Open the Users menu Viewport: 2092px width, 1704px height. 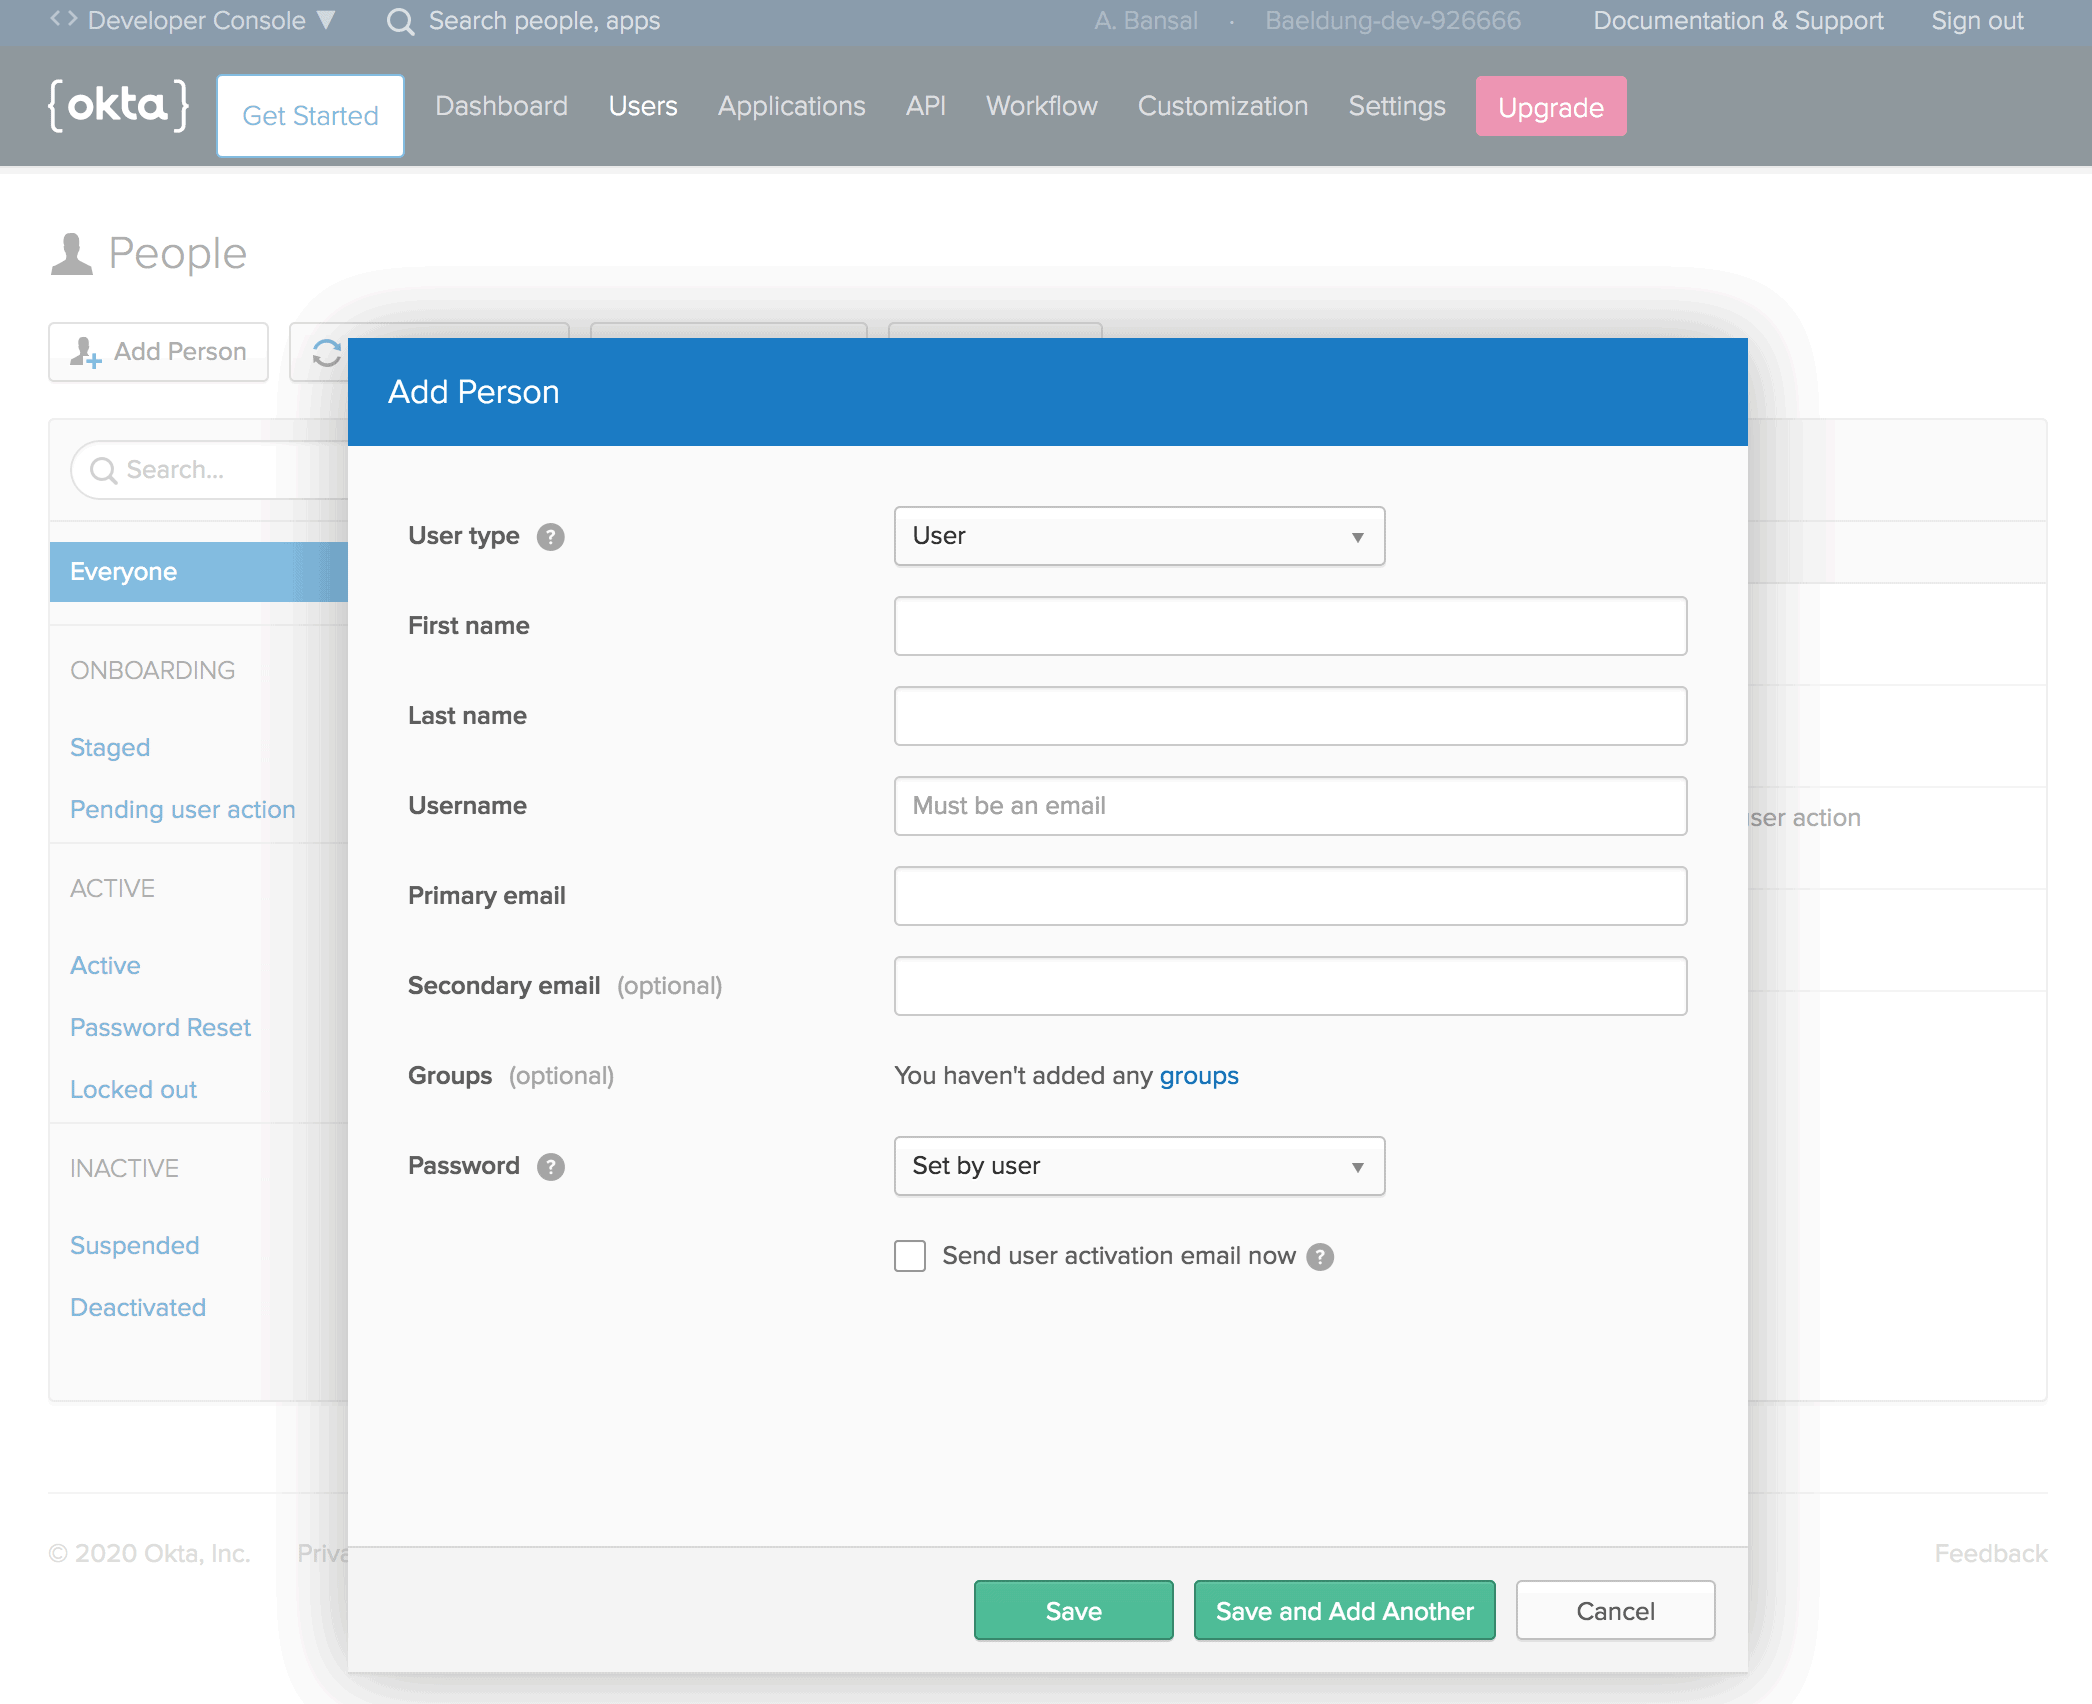click(643, 106)
